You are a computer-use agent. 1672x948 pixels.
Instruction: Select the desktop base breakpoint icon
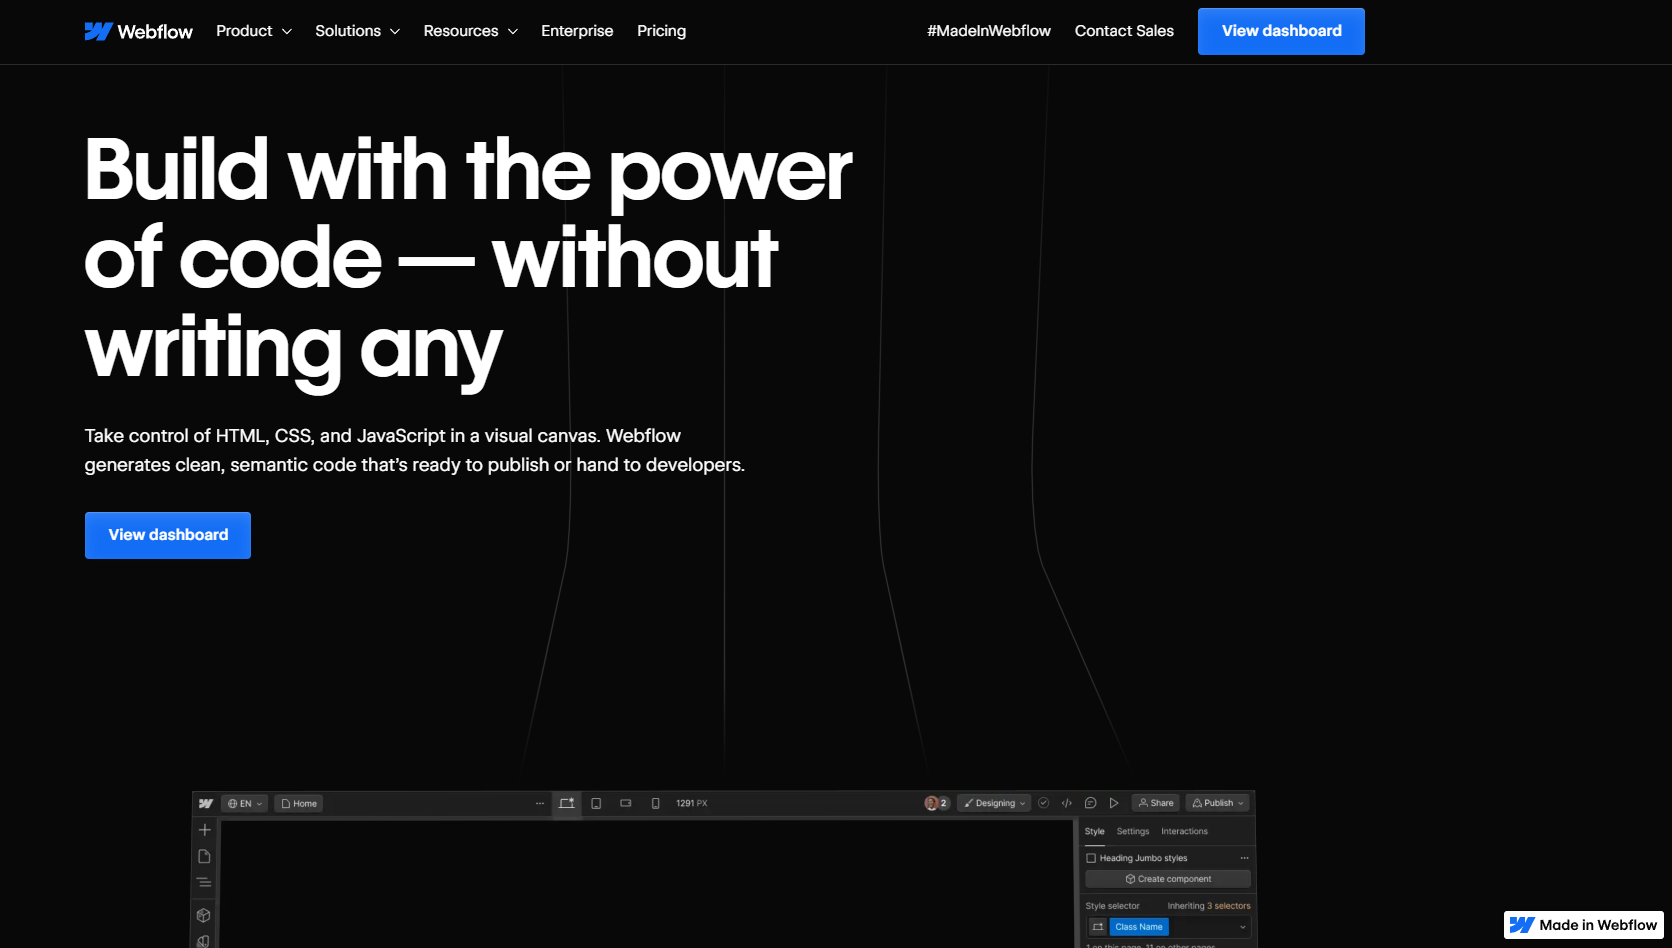coord(567,803)
